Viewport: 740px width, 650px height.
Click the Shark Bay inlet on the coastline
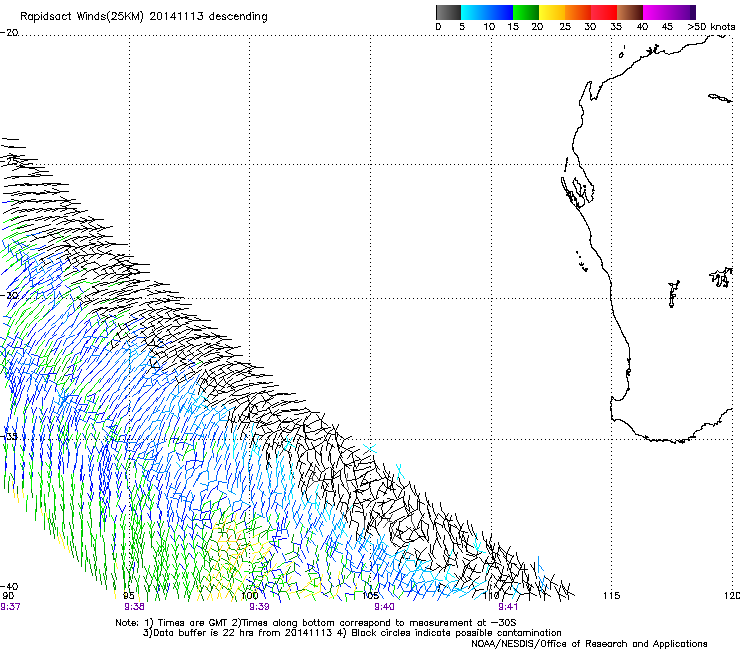tap(577, 193)
